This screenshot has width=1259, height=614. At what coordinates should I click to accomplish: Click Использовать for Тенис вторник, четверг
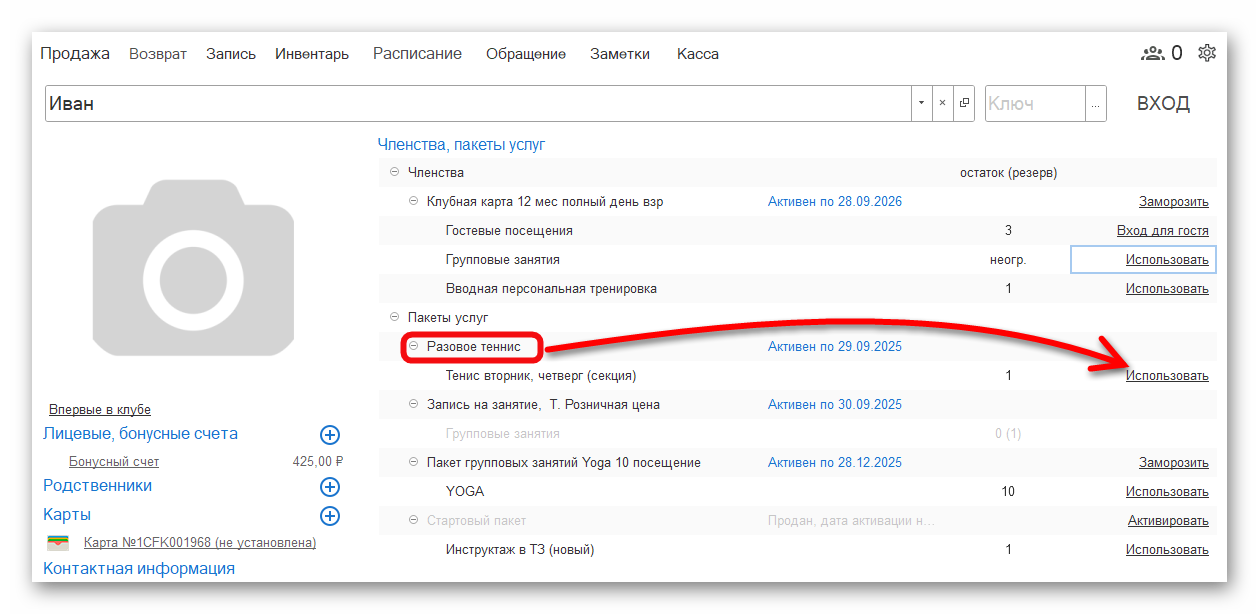click(x=1166, y=376)
